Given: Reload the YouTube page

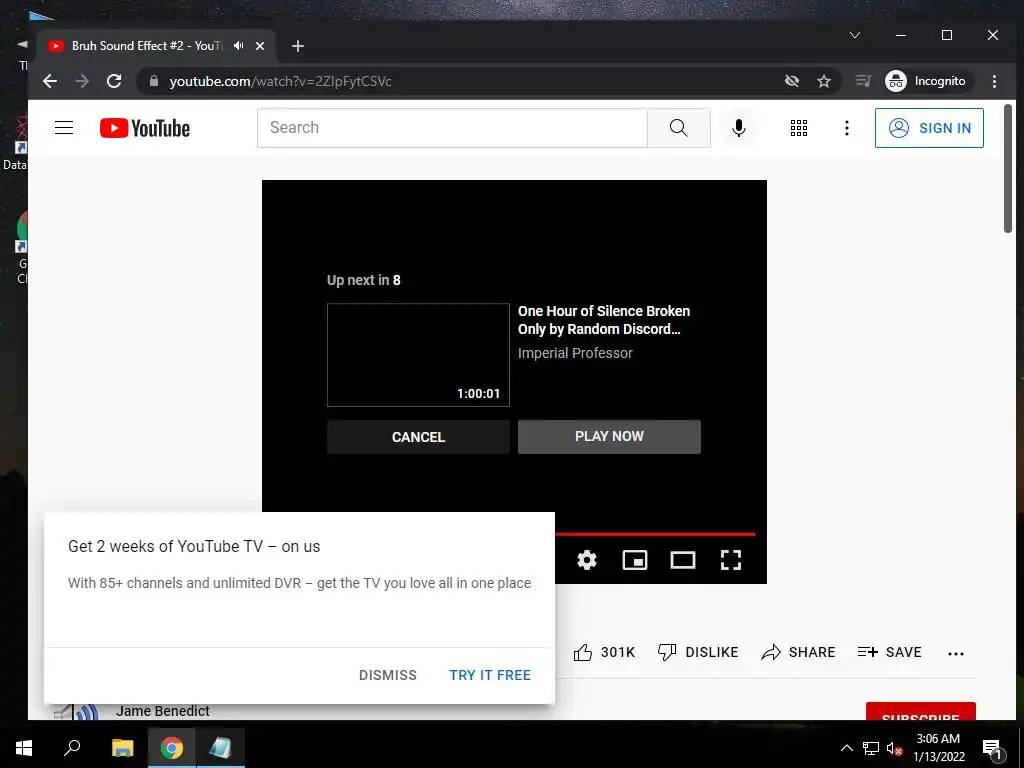Looking at the screenshot, I should tap(114, 81).
